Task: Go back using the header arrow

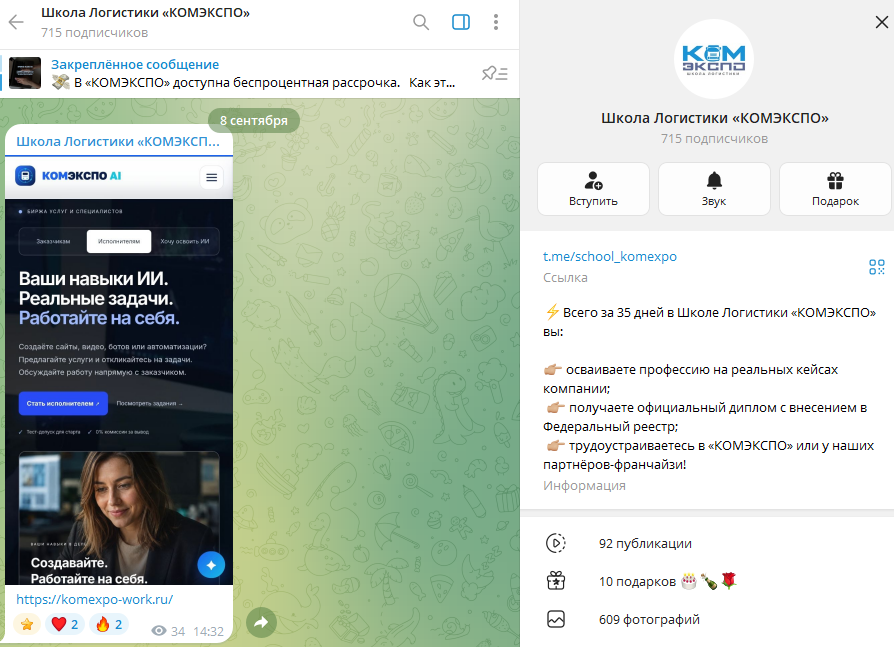Action: [16, 22]
